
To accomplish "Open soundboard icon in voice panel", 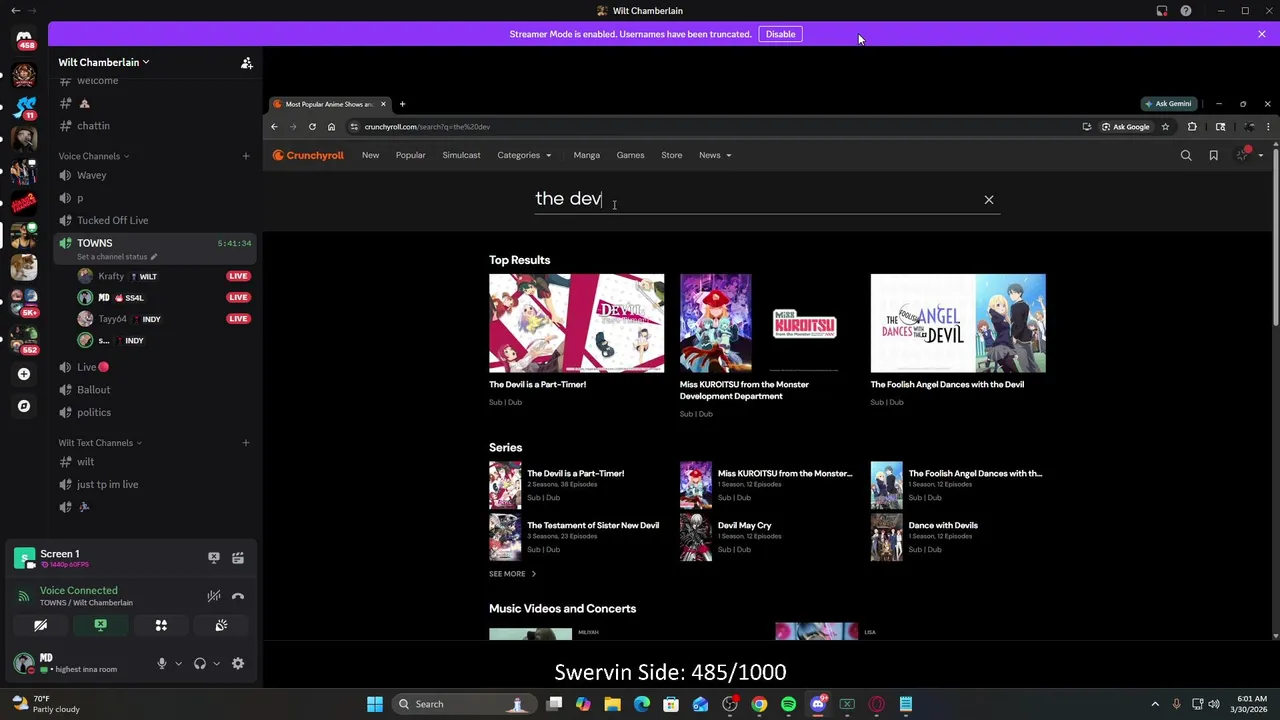I will tap(221, 625).
